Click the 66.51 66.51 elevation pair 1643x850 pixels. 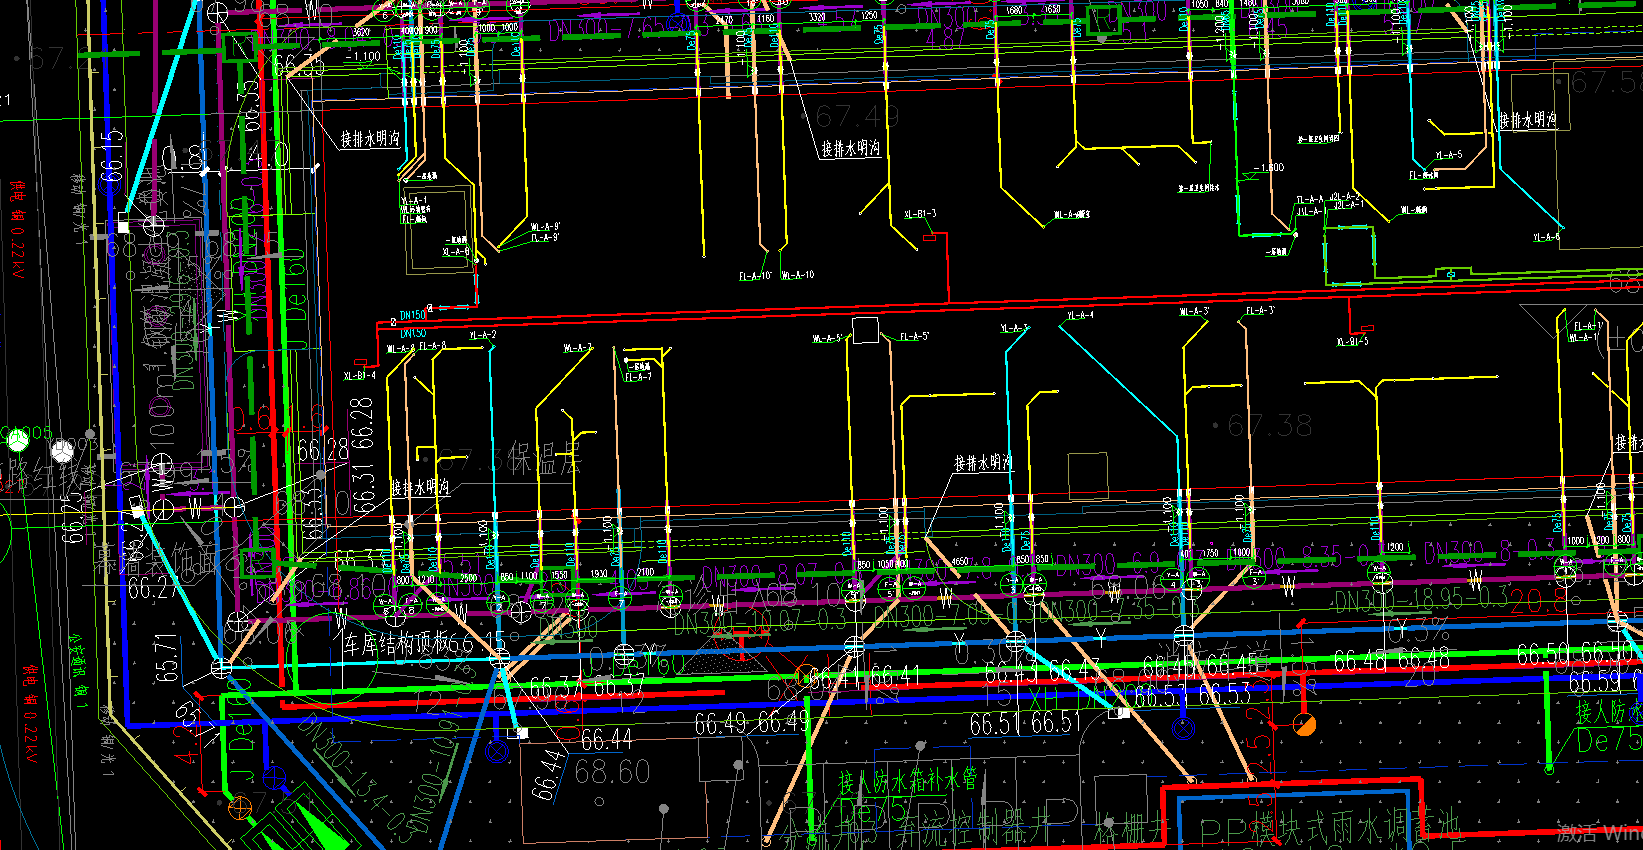[1026, 723]
